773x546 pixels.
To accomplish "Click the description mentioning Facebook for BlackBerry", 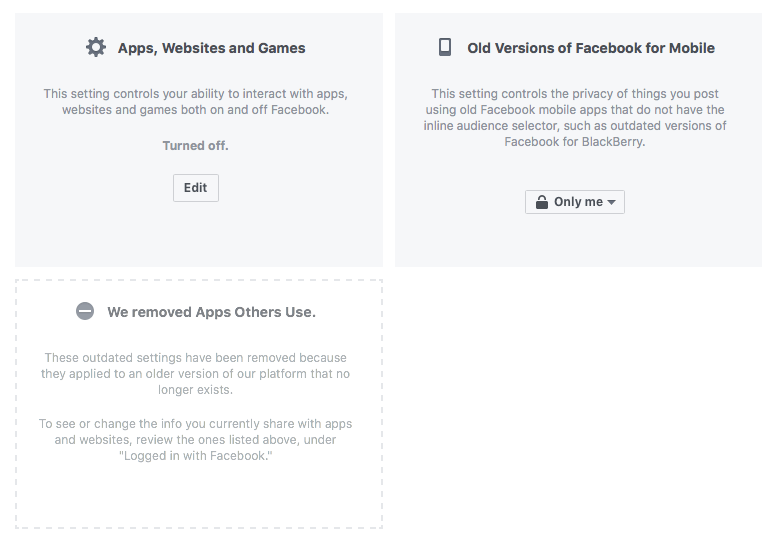I will pos(575,118).
